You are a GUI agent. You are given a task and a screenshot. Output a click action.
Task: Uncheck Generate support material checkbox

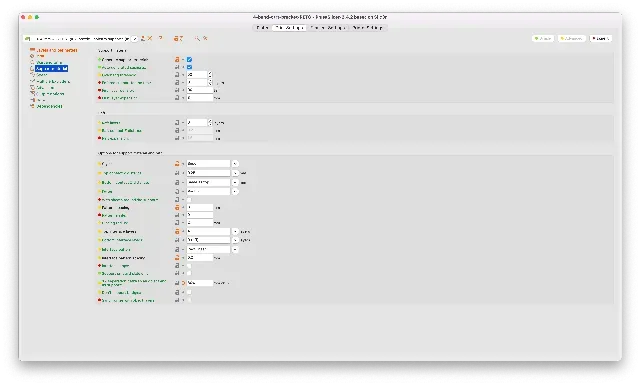pos(189,60)
